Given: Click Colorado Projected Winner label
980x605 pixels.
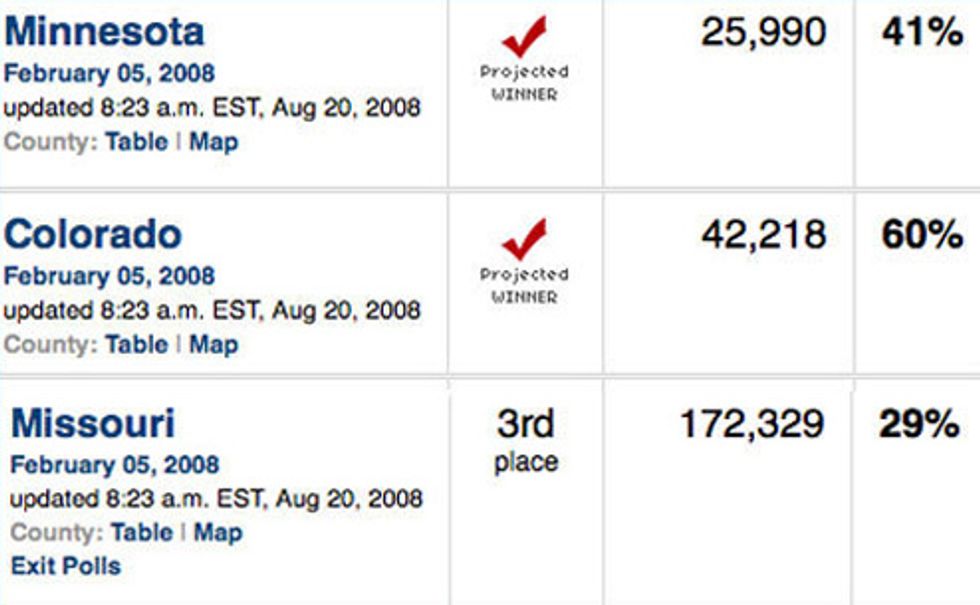Looking at the screenshot, I should [x=524, y=286].
